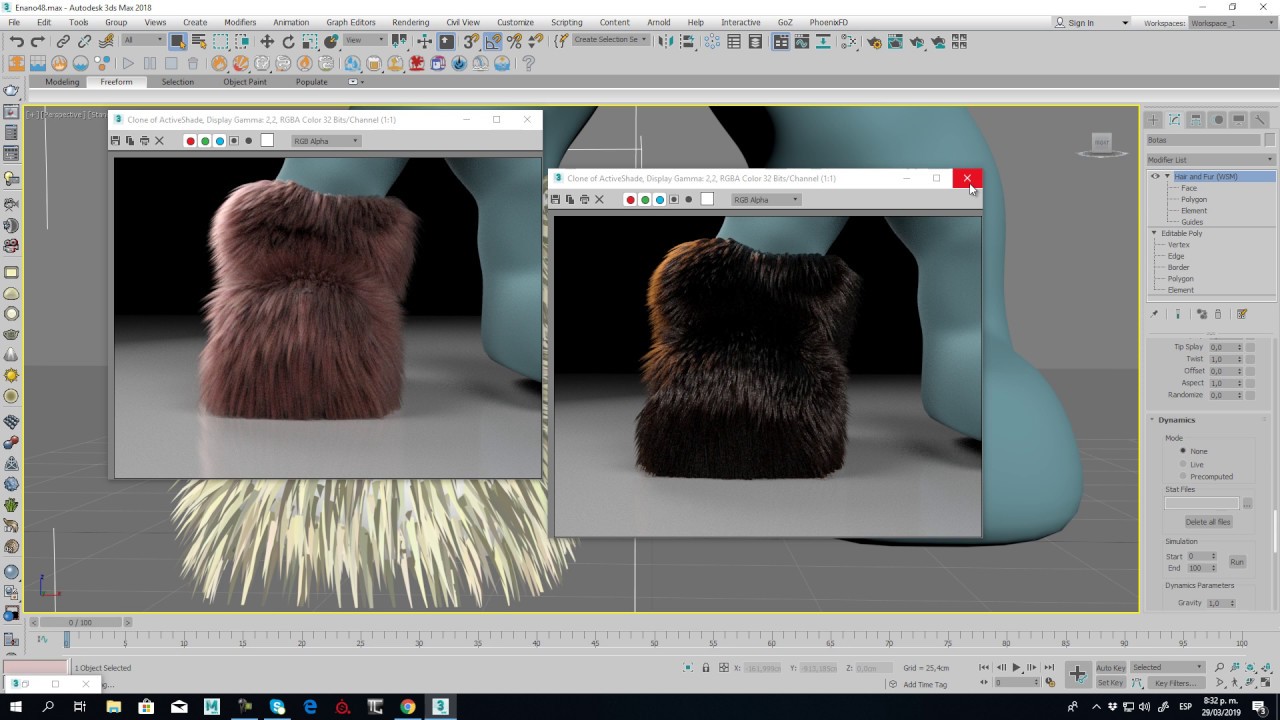This screenshot has width=1280, height=720.
Task: Click white color swatch in left clone window
Action: click(267, 141)
